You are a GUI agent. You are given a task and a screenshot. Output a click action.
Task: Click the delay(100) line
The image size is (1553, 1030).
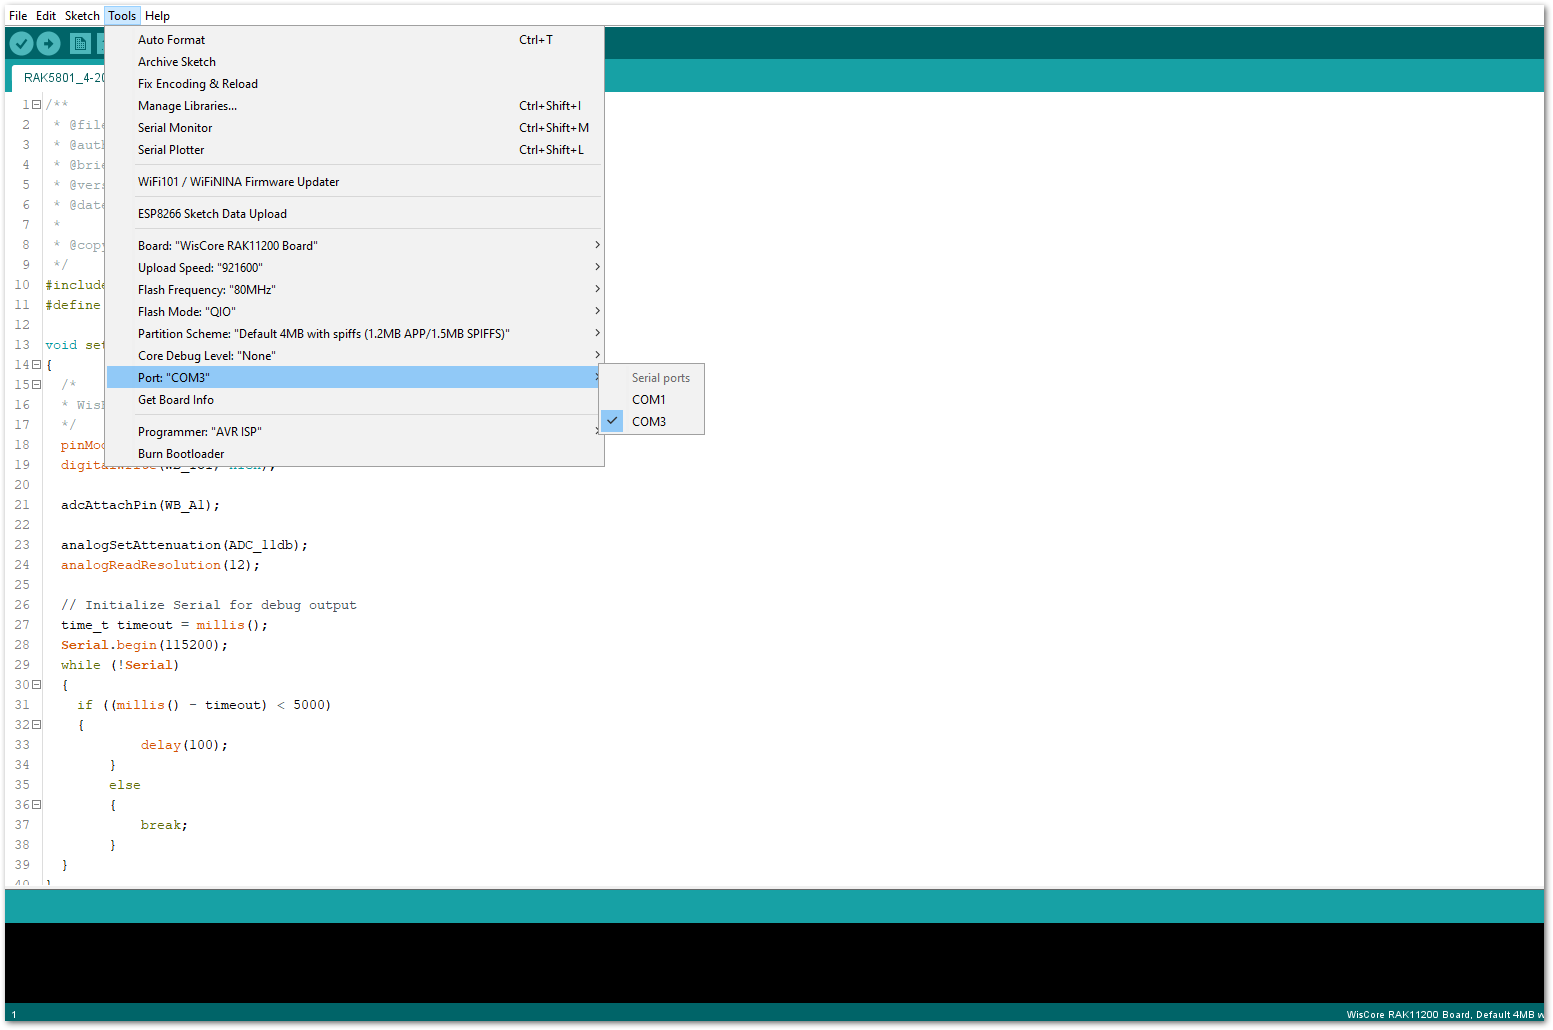[x=184, y=745]
